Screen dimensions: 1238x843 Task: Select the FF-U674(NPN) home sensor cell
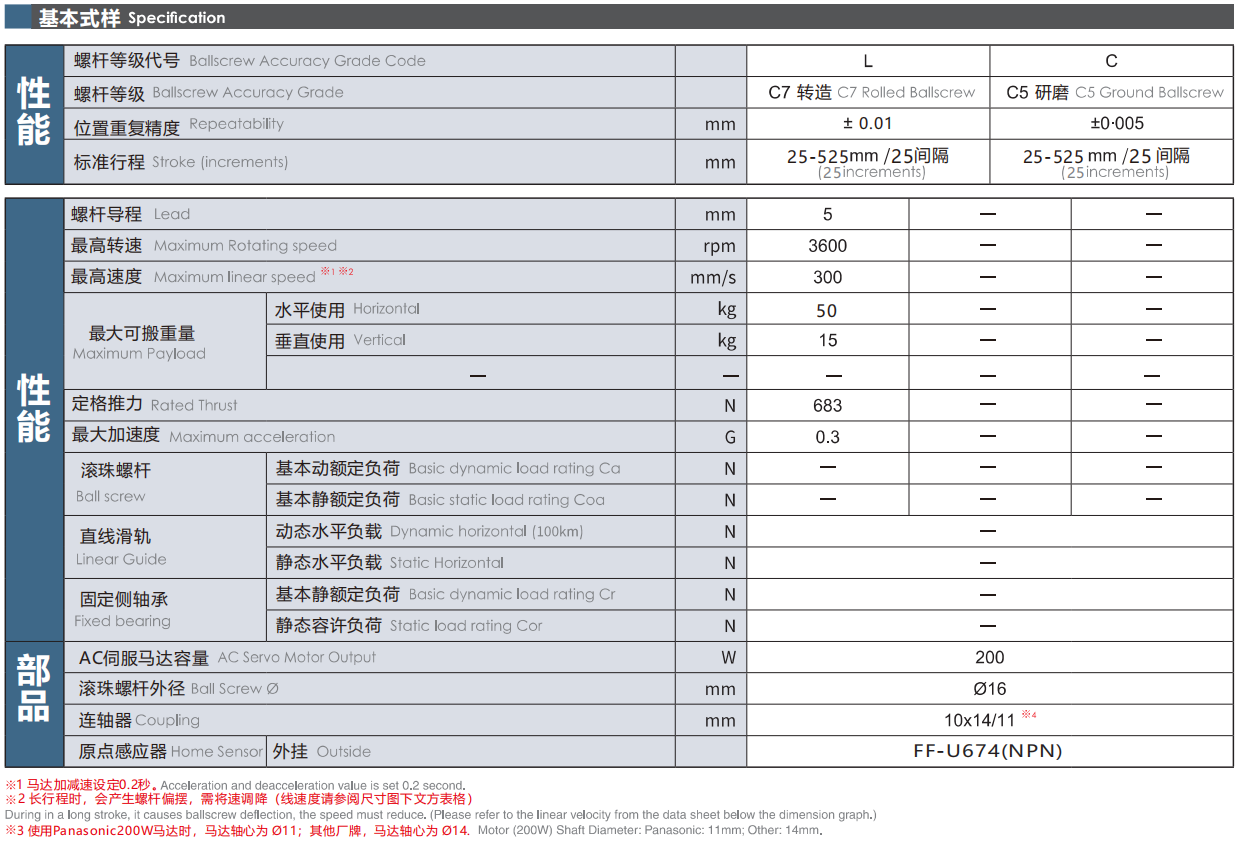(988, 751)
